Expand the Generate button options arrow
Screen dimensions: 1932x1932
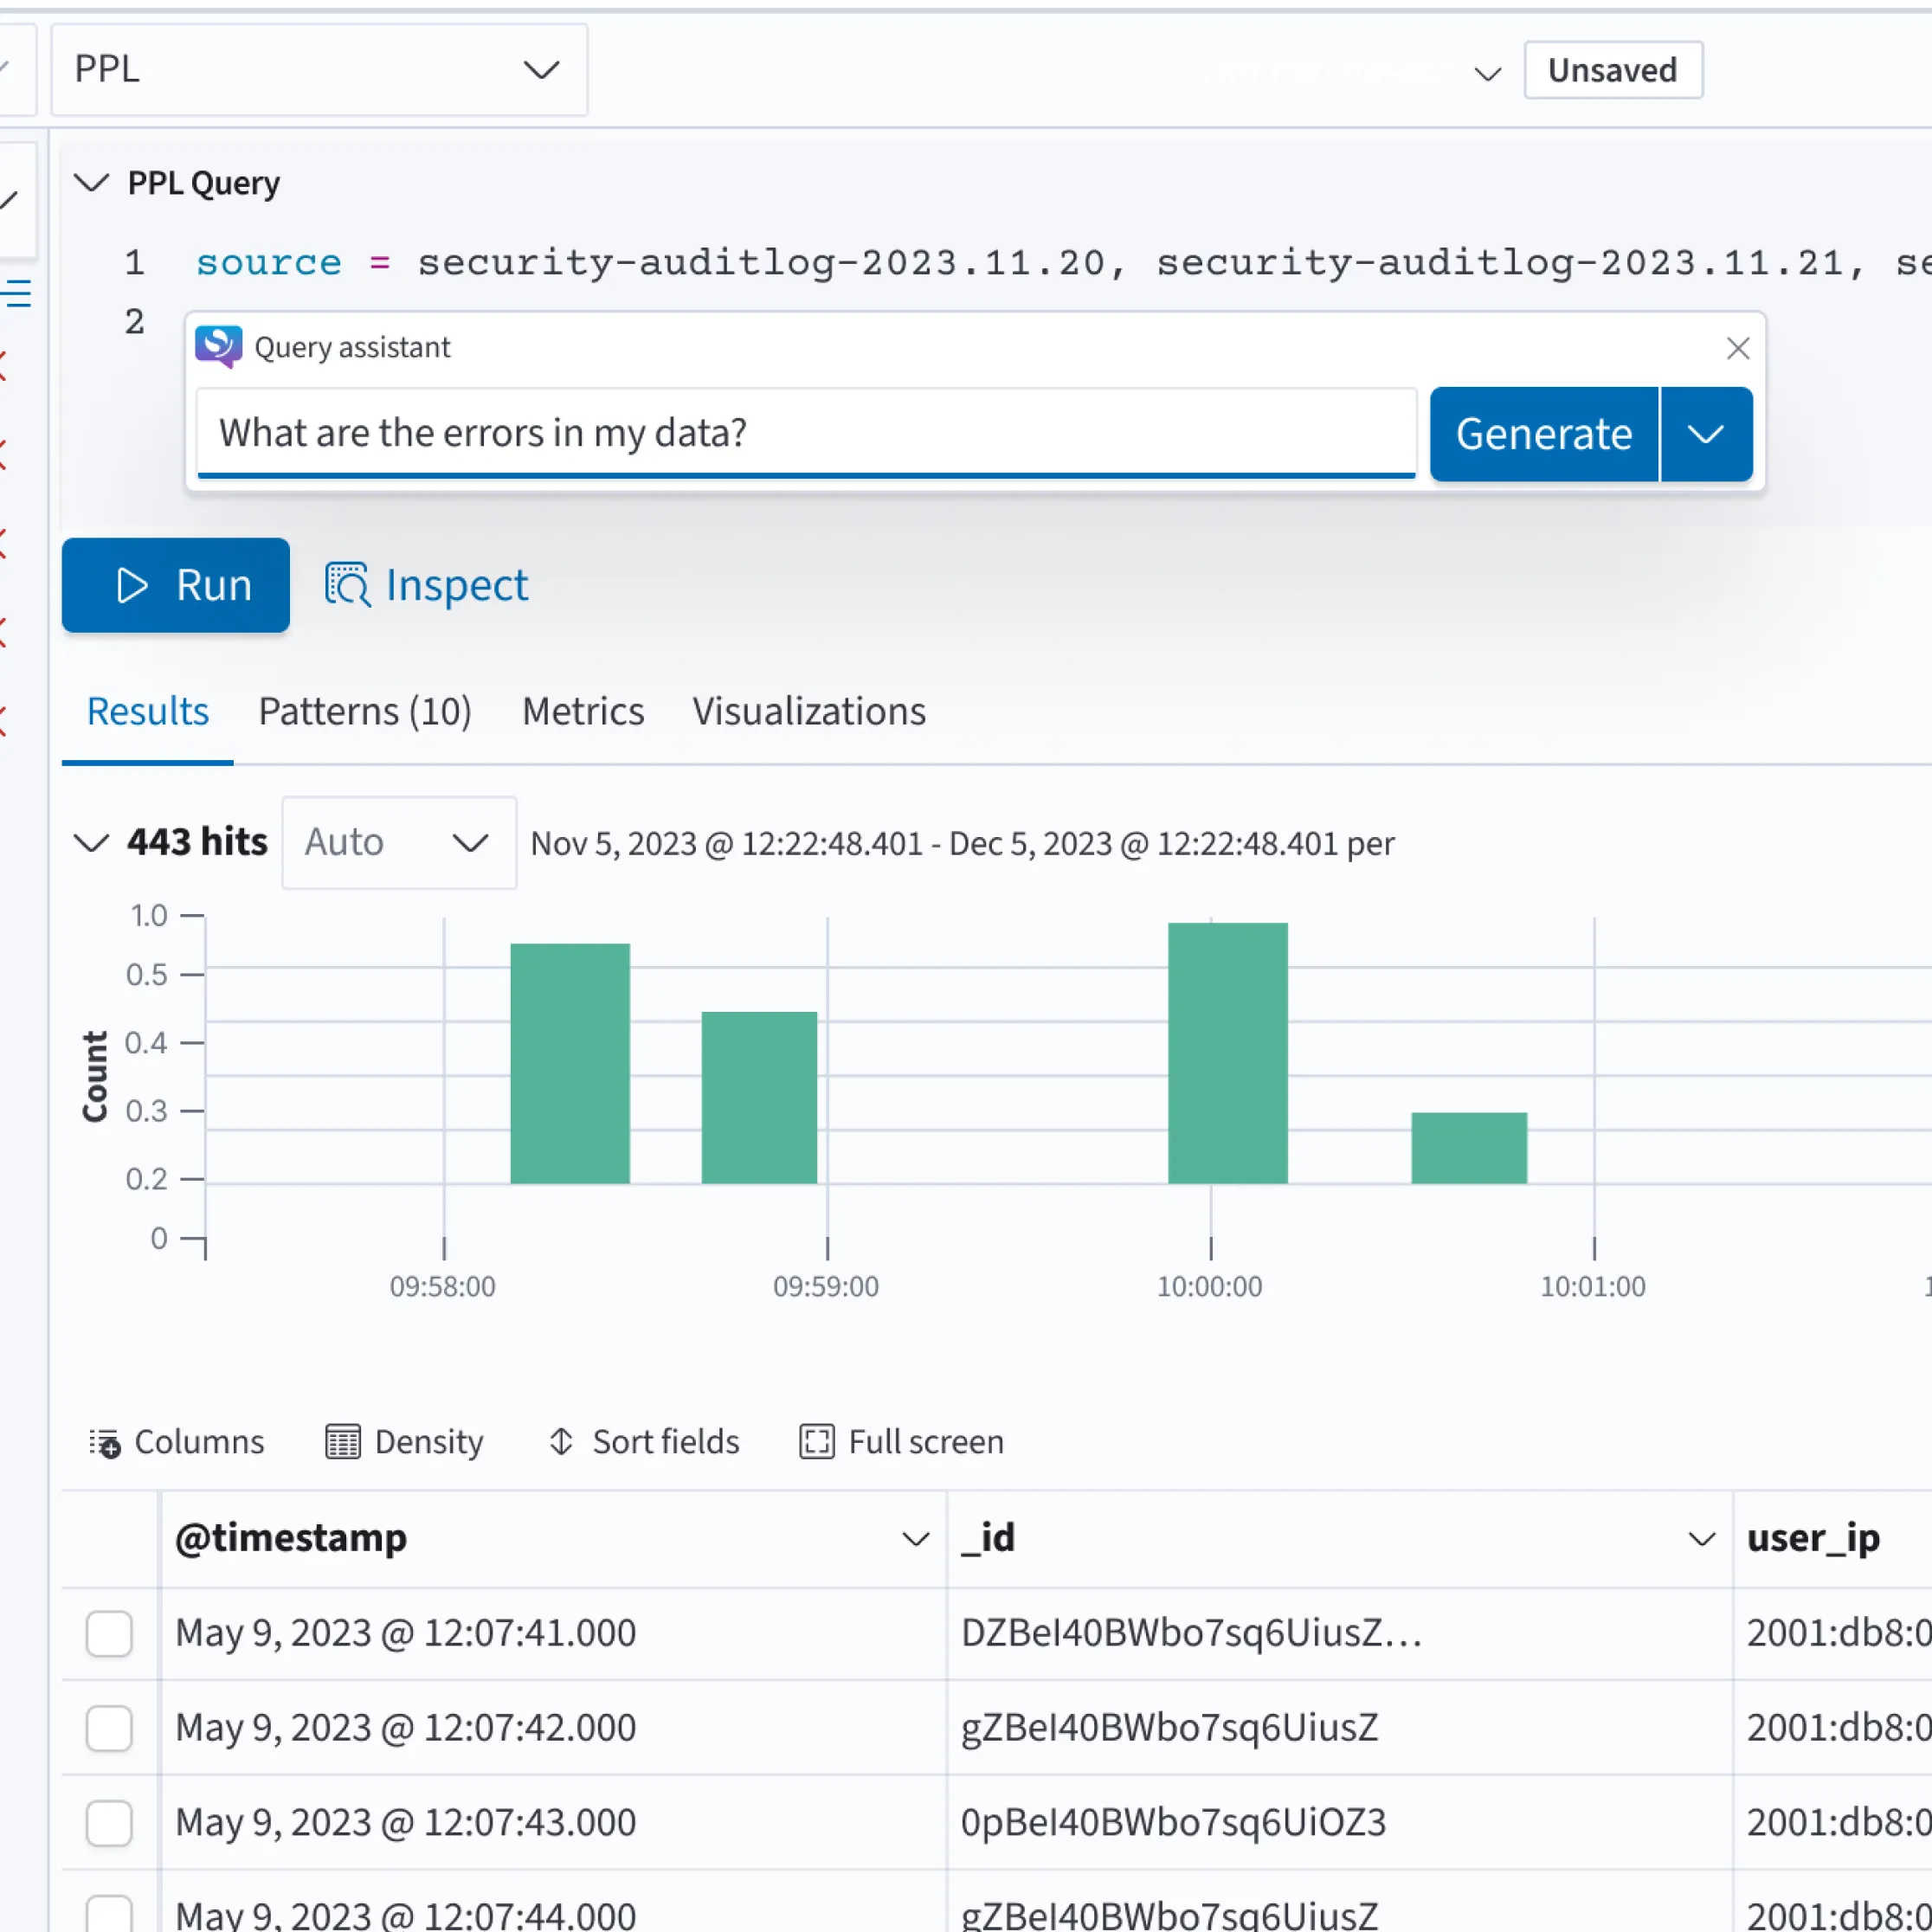(x=1706, y=434)
